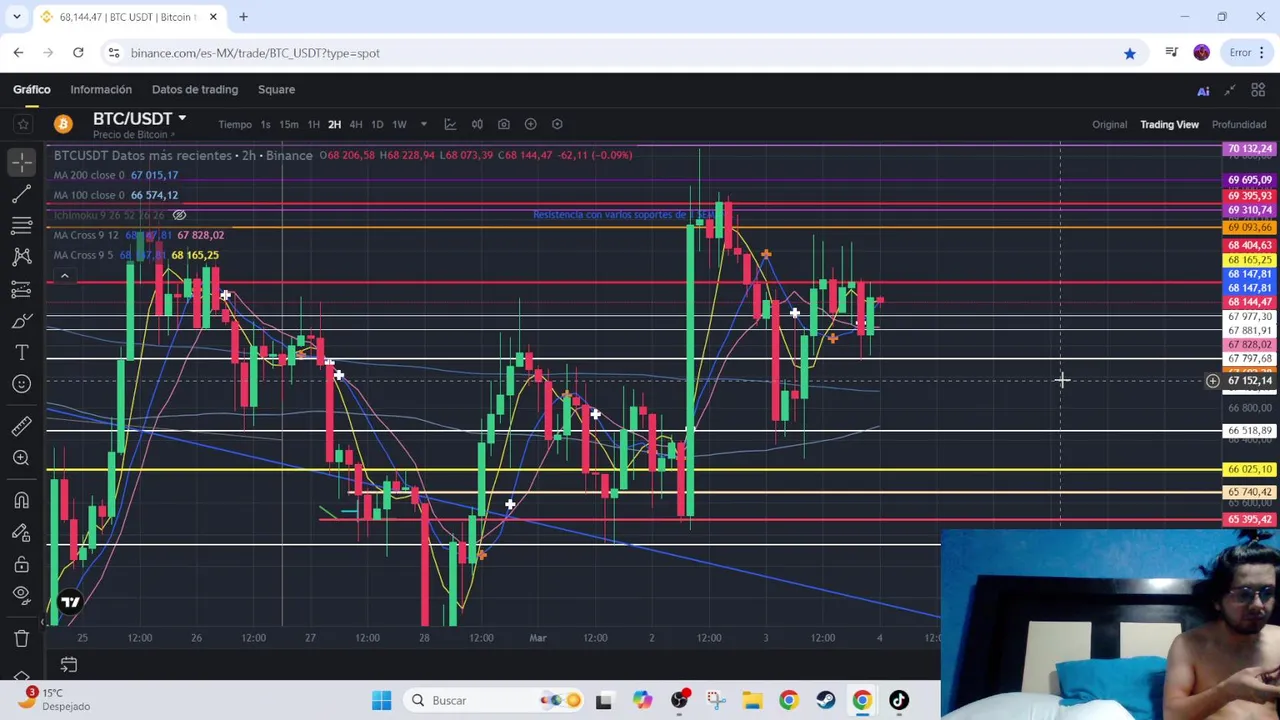
Task: Take a chart snapshot with camera icon
Action: [504, 124]
